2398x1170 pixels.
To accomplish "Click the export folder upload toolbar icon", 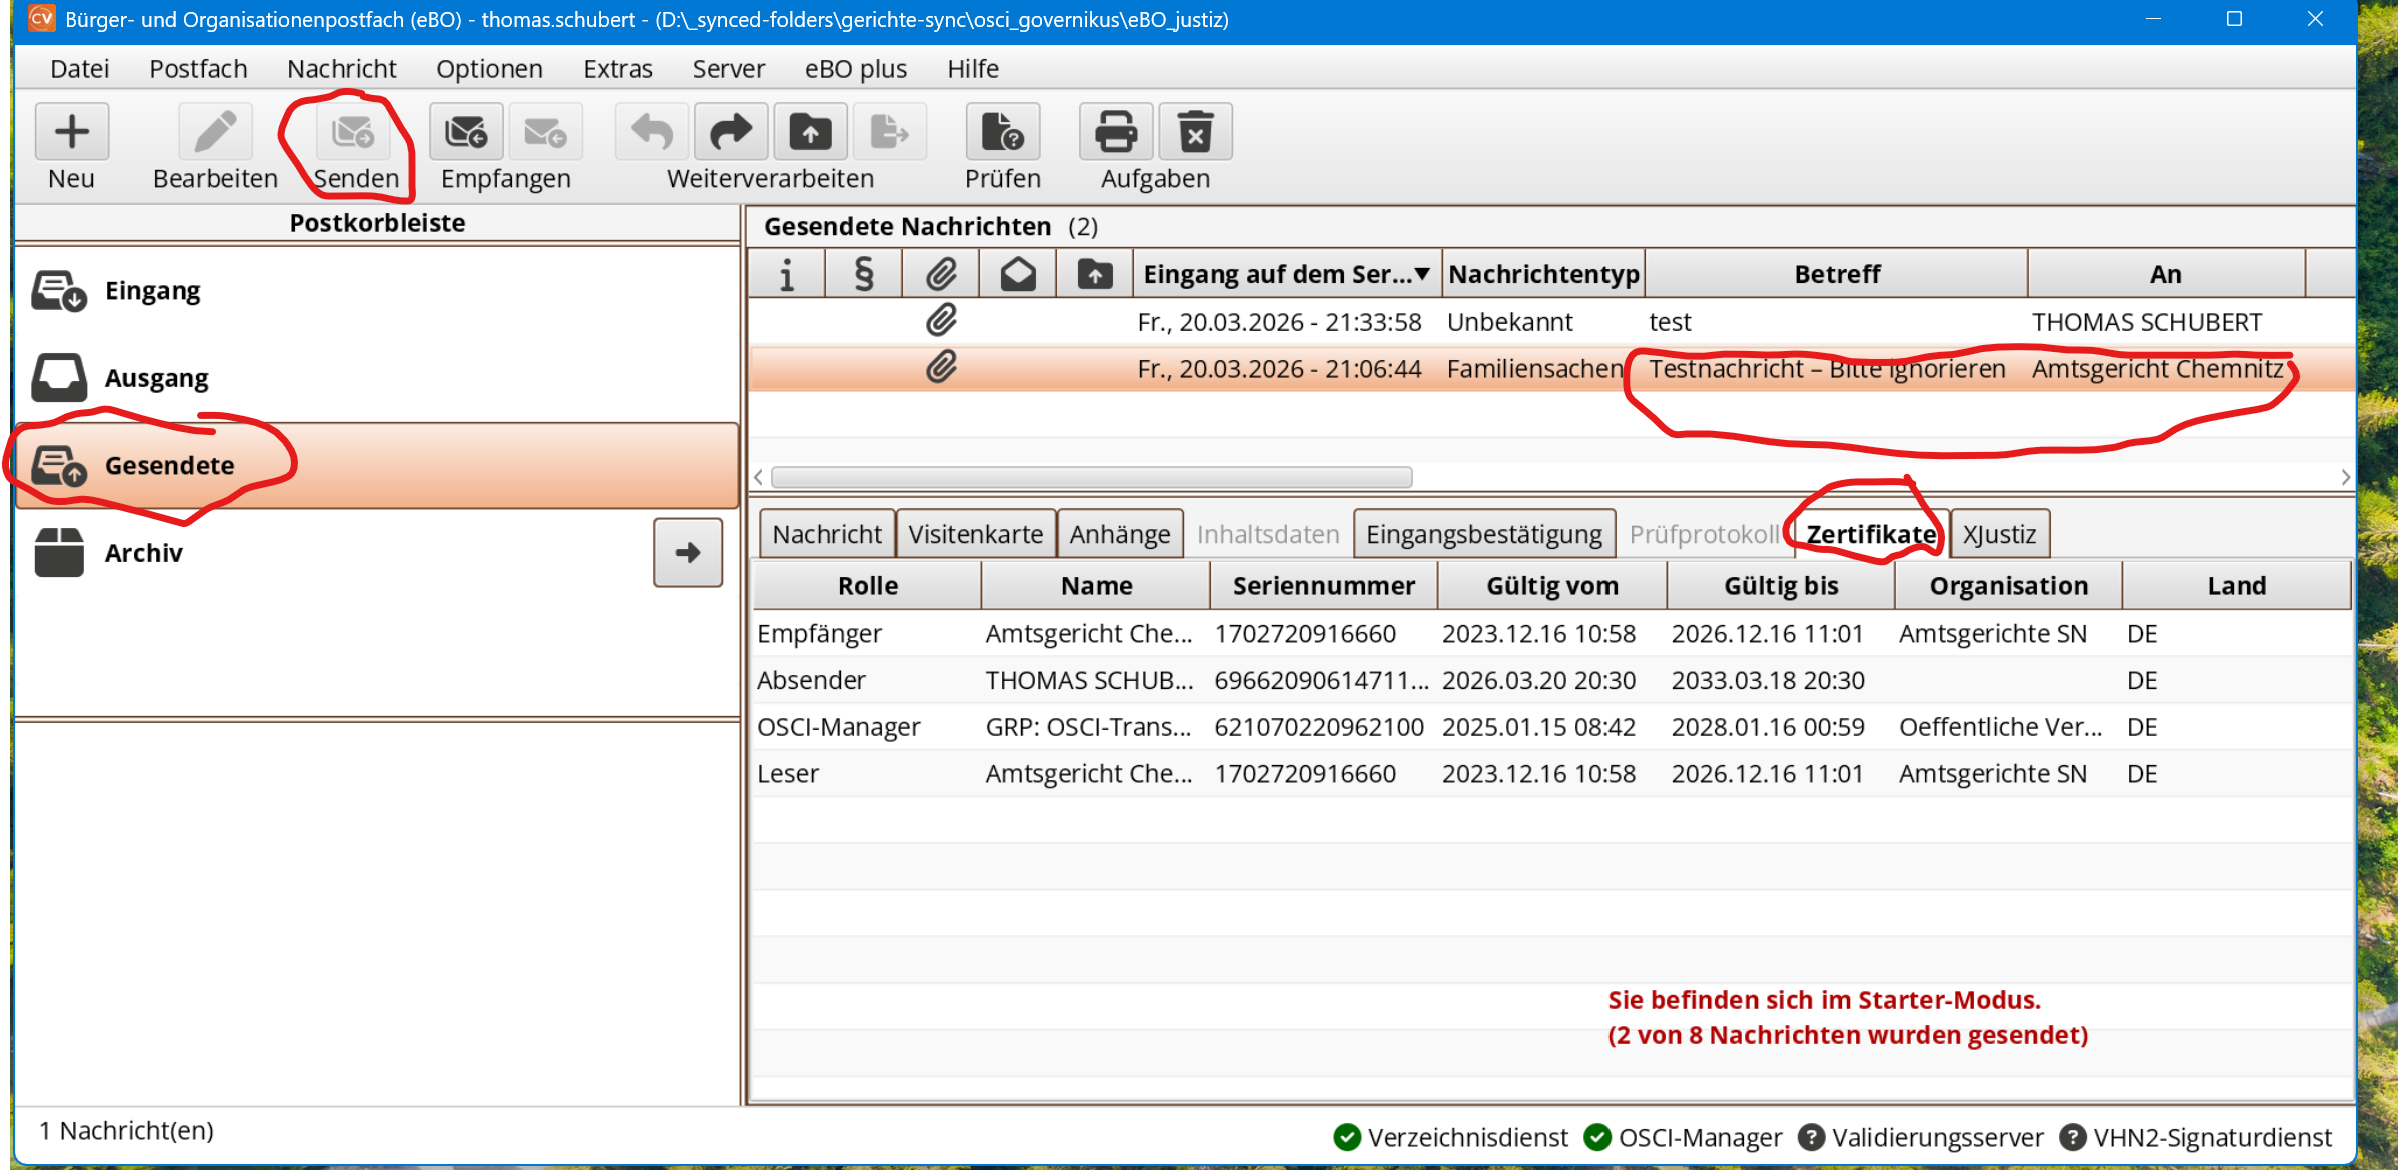I will coord(810,131).
